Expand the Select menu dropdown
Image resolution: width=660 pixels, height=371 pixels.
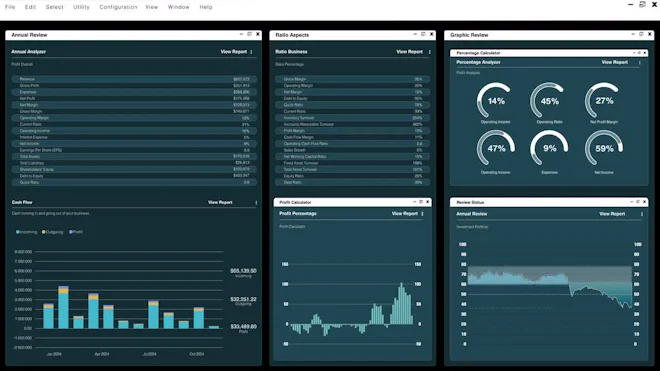tap(54, 7)
